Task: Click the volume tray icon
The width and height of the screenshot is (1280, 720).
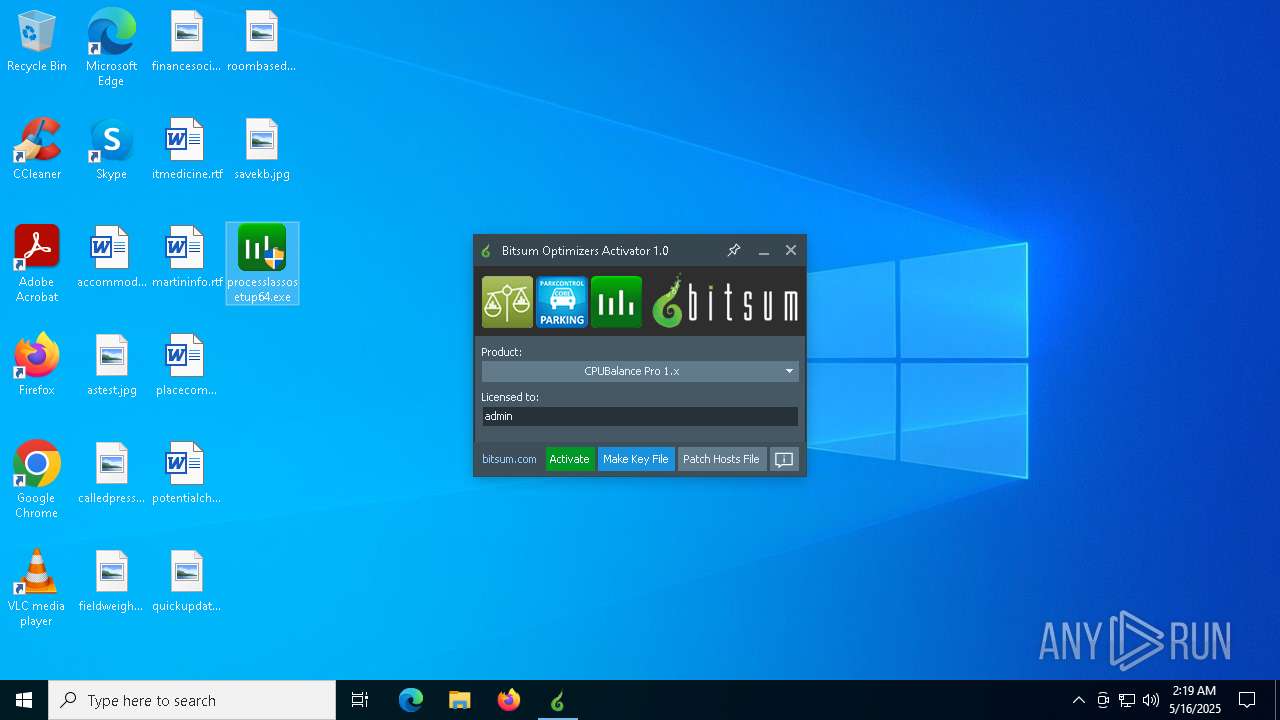Action: click(1151, 700)
